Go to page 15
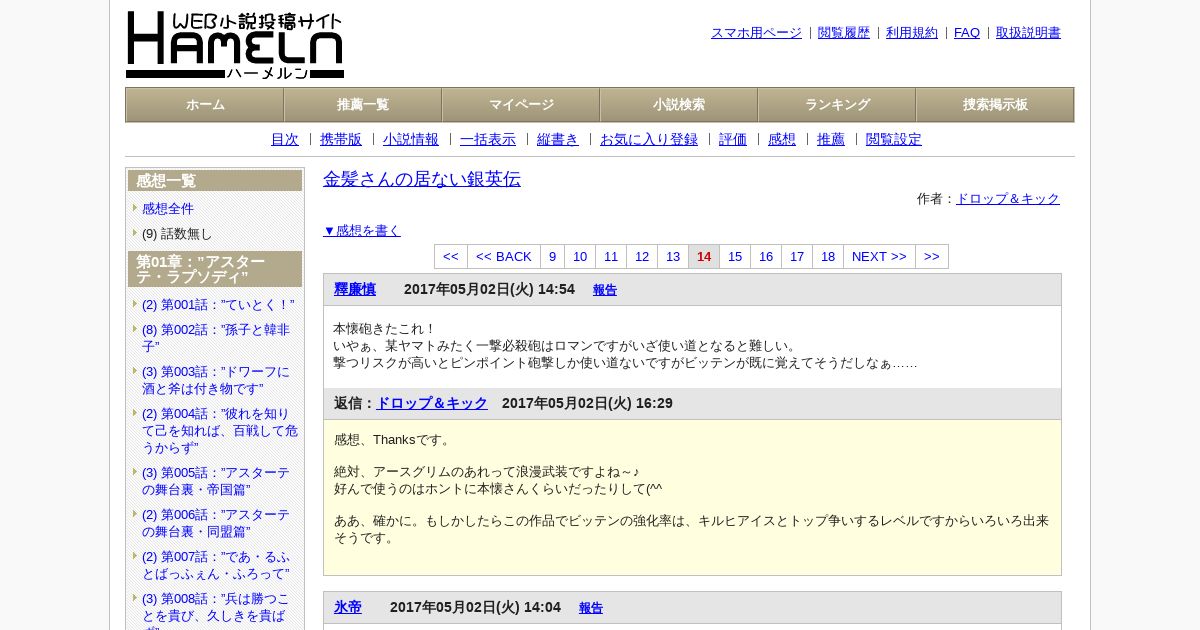 coord(735,257)
